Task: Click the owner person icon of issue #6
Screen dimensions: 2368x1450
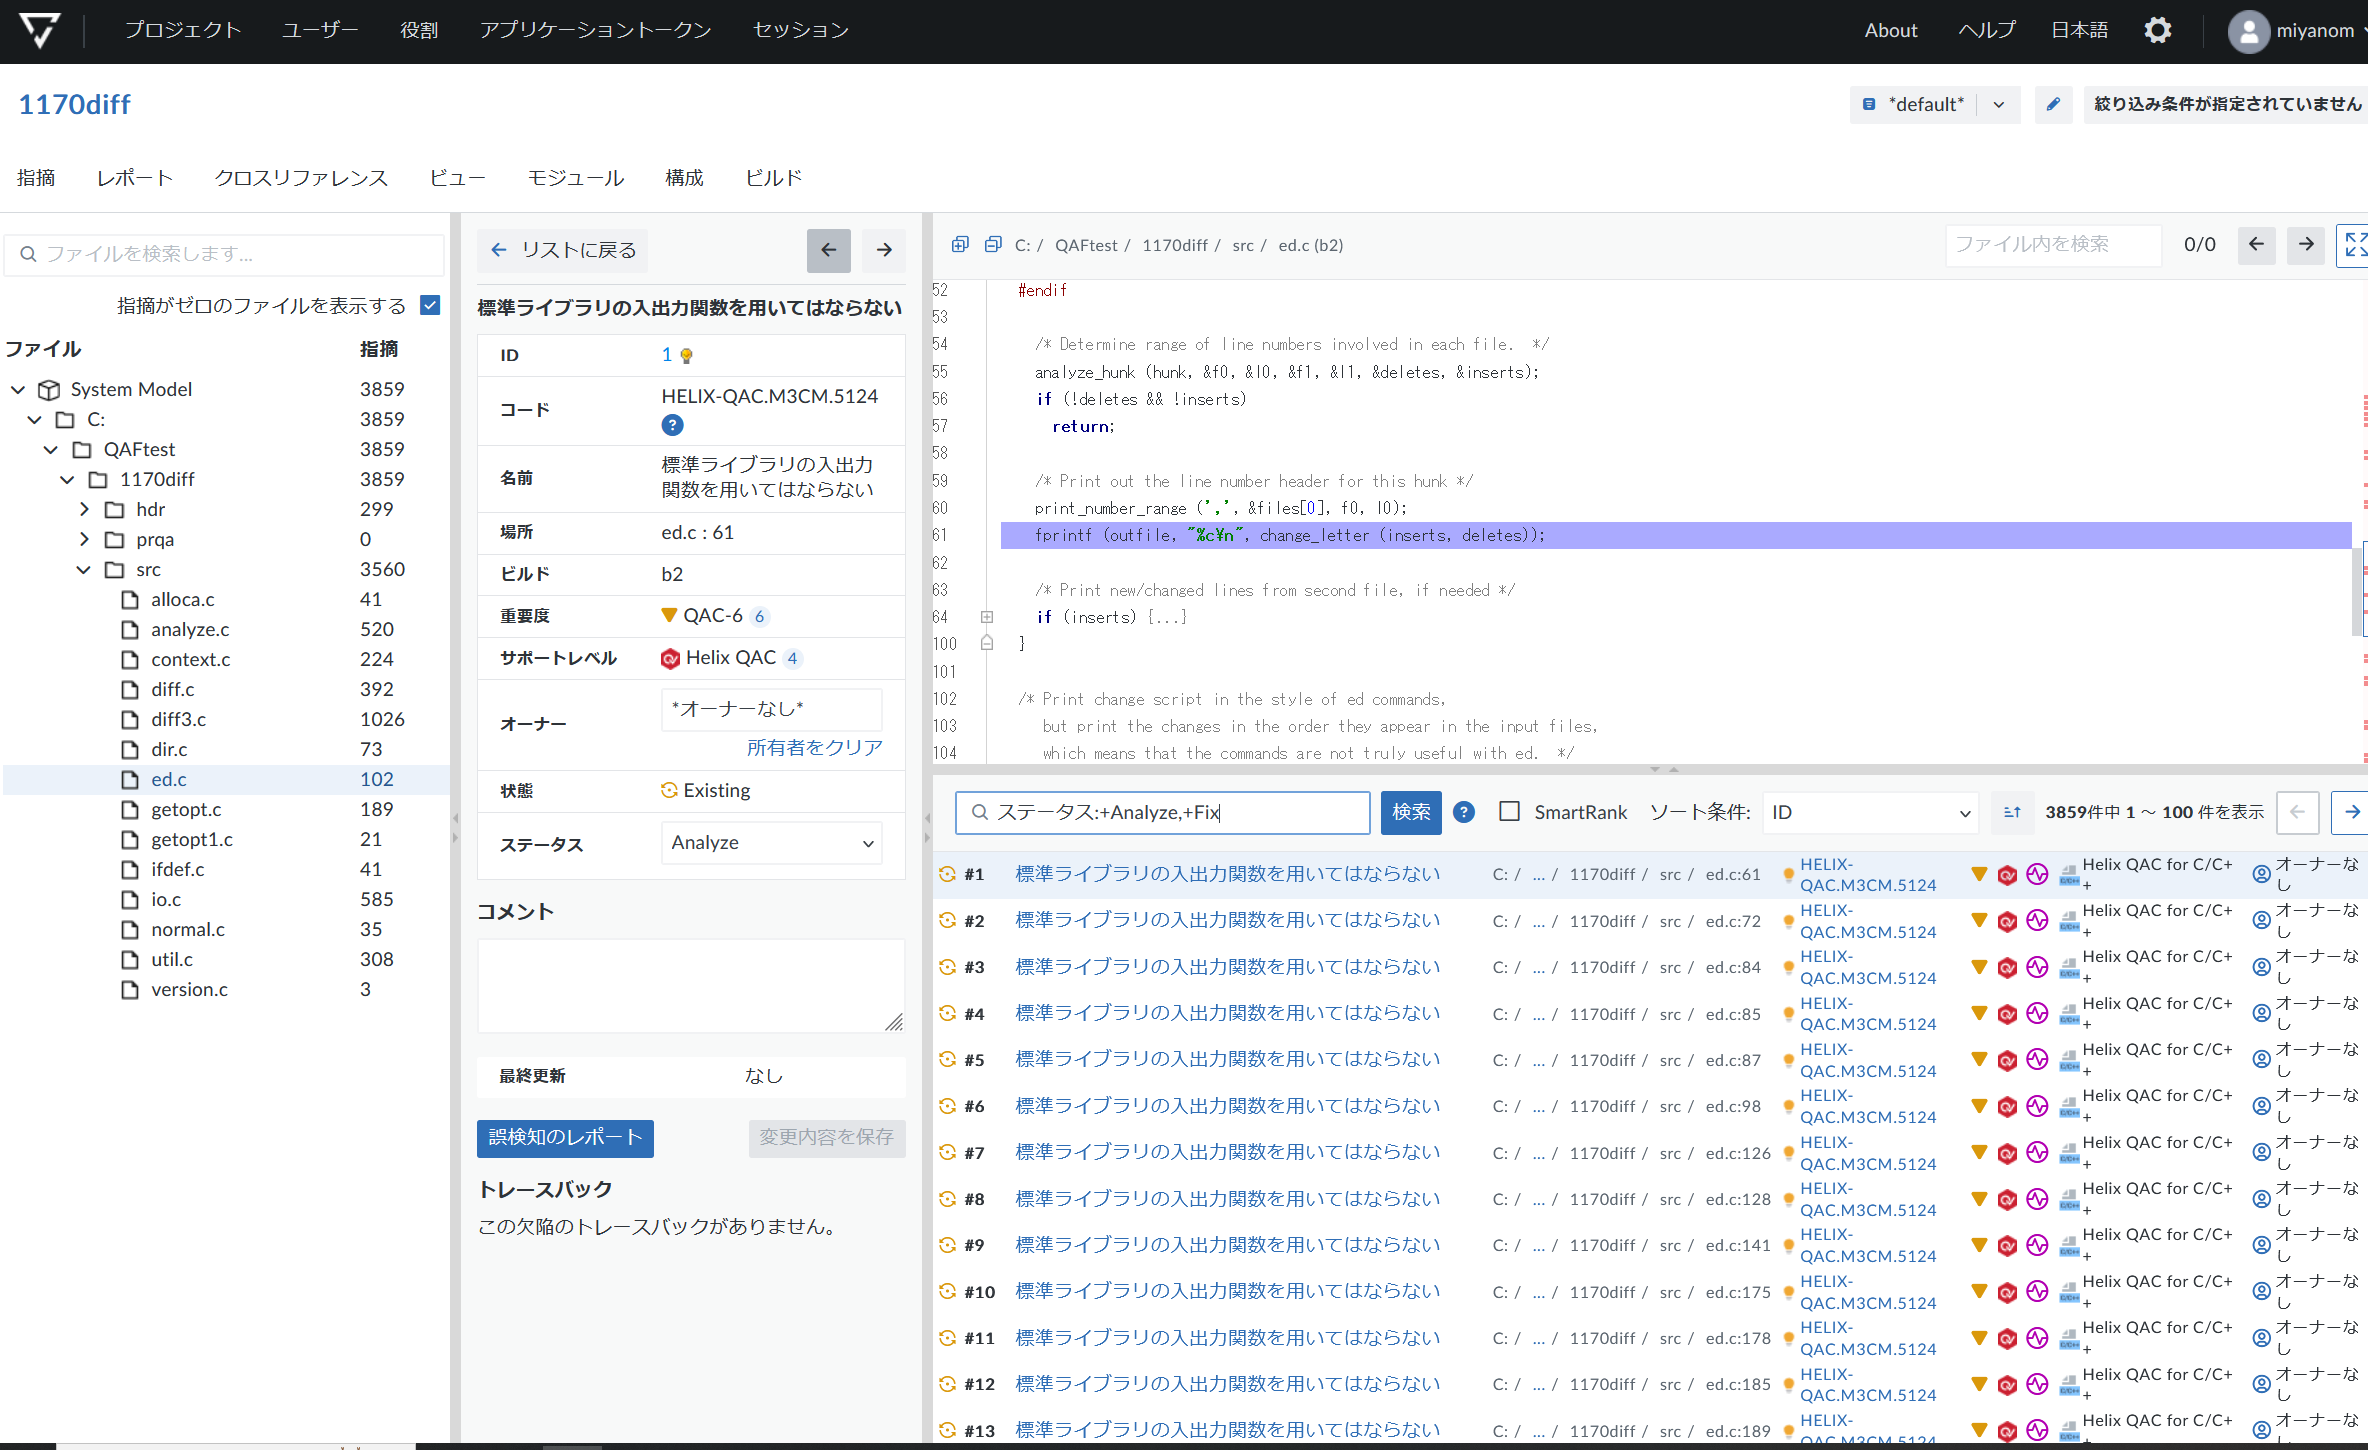Action: pyautogui.click(x=2261, y=1106)
